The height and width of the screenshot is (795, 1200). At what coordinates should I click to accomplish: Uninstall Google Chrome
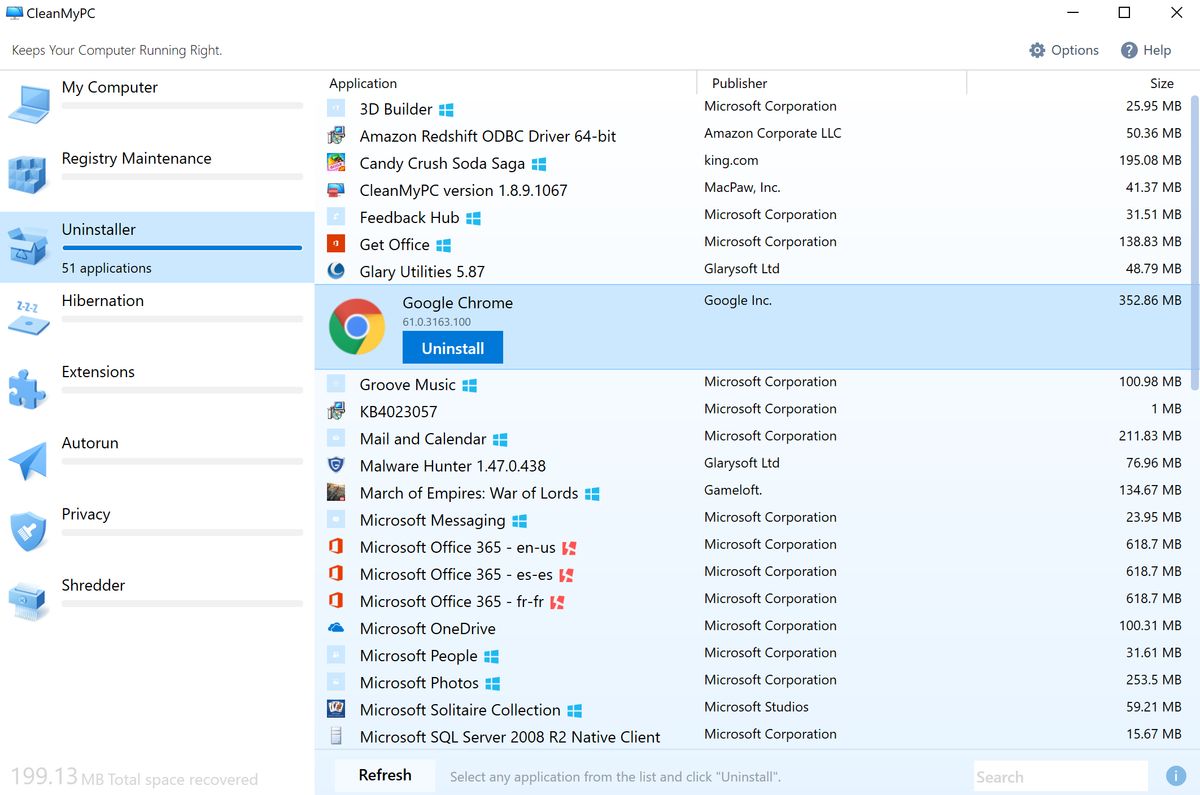pyautogui.click(x=452, y=347)
